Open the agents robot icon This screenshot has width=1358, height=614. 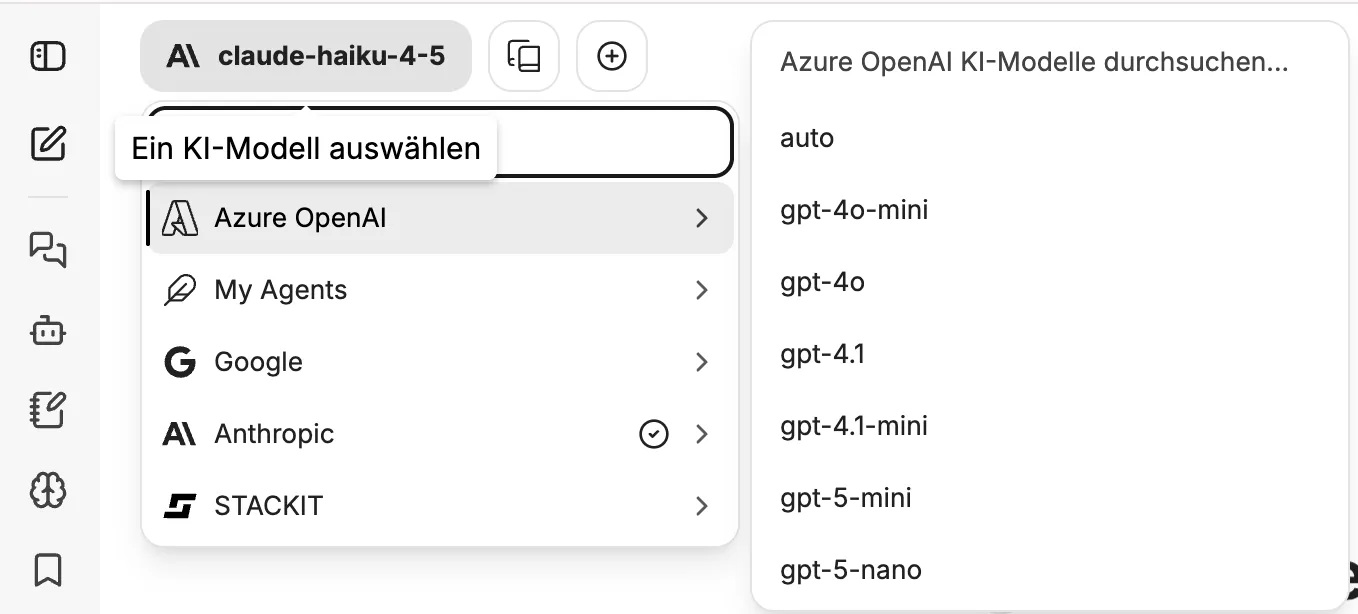tap(48, 330)
